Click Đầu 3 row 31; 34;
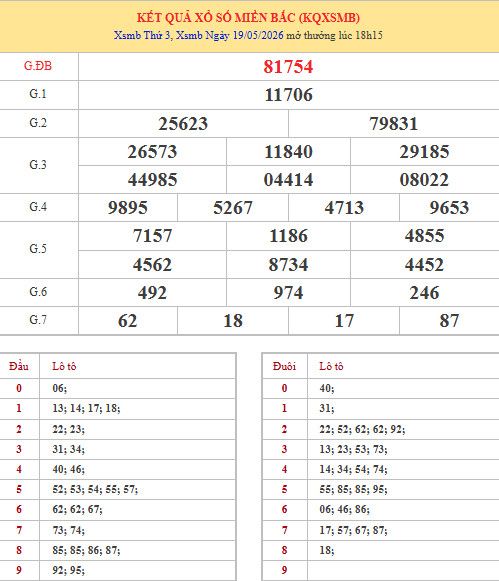This screenshot has width=499, height=581. pyautogui.click(x=68, y=449)
